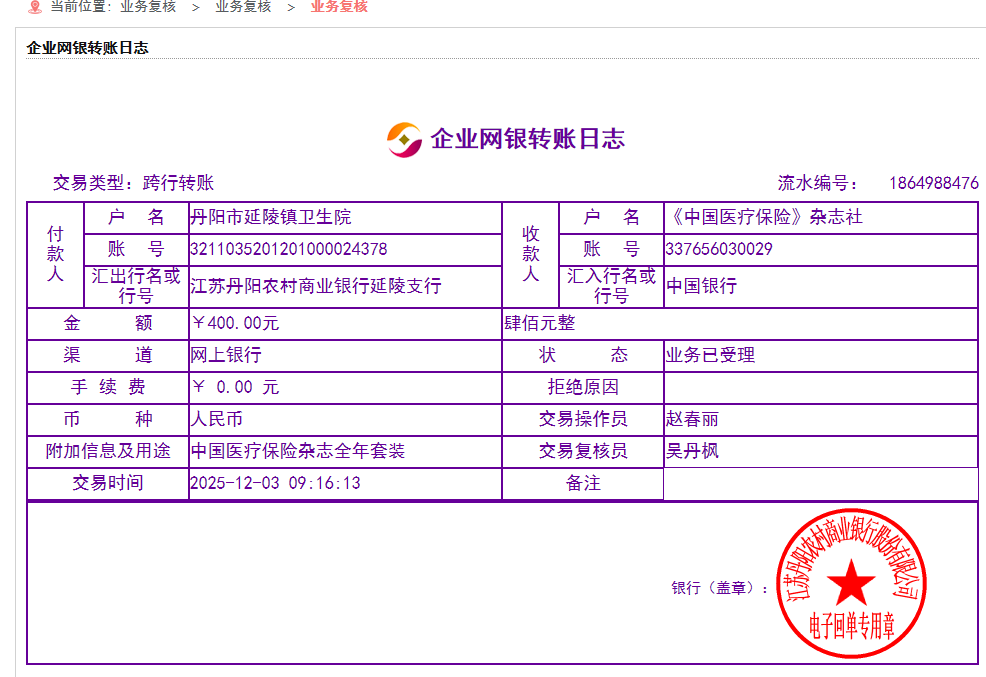Open the middle 业务复核 breadcrumb link
This screenshot has width=986, height=677.
click(243, 7)
